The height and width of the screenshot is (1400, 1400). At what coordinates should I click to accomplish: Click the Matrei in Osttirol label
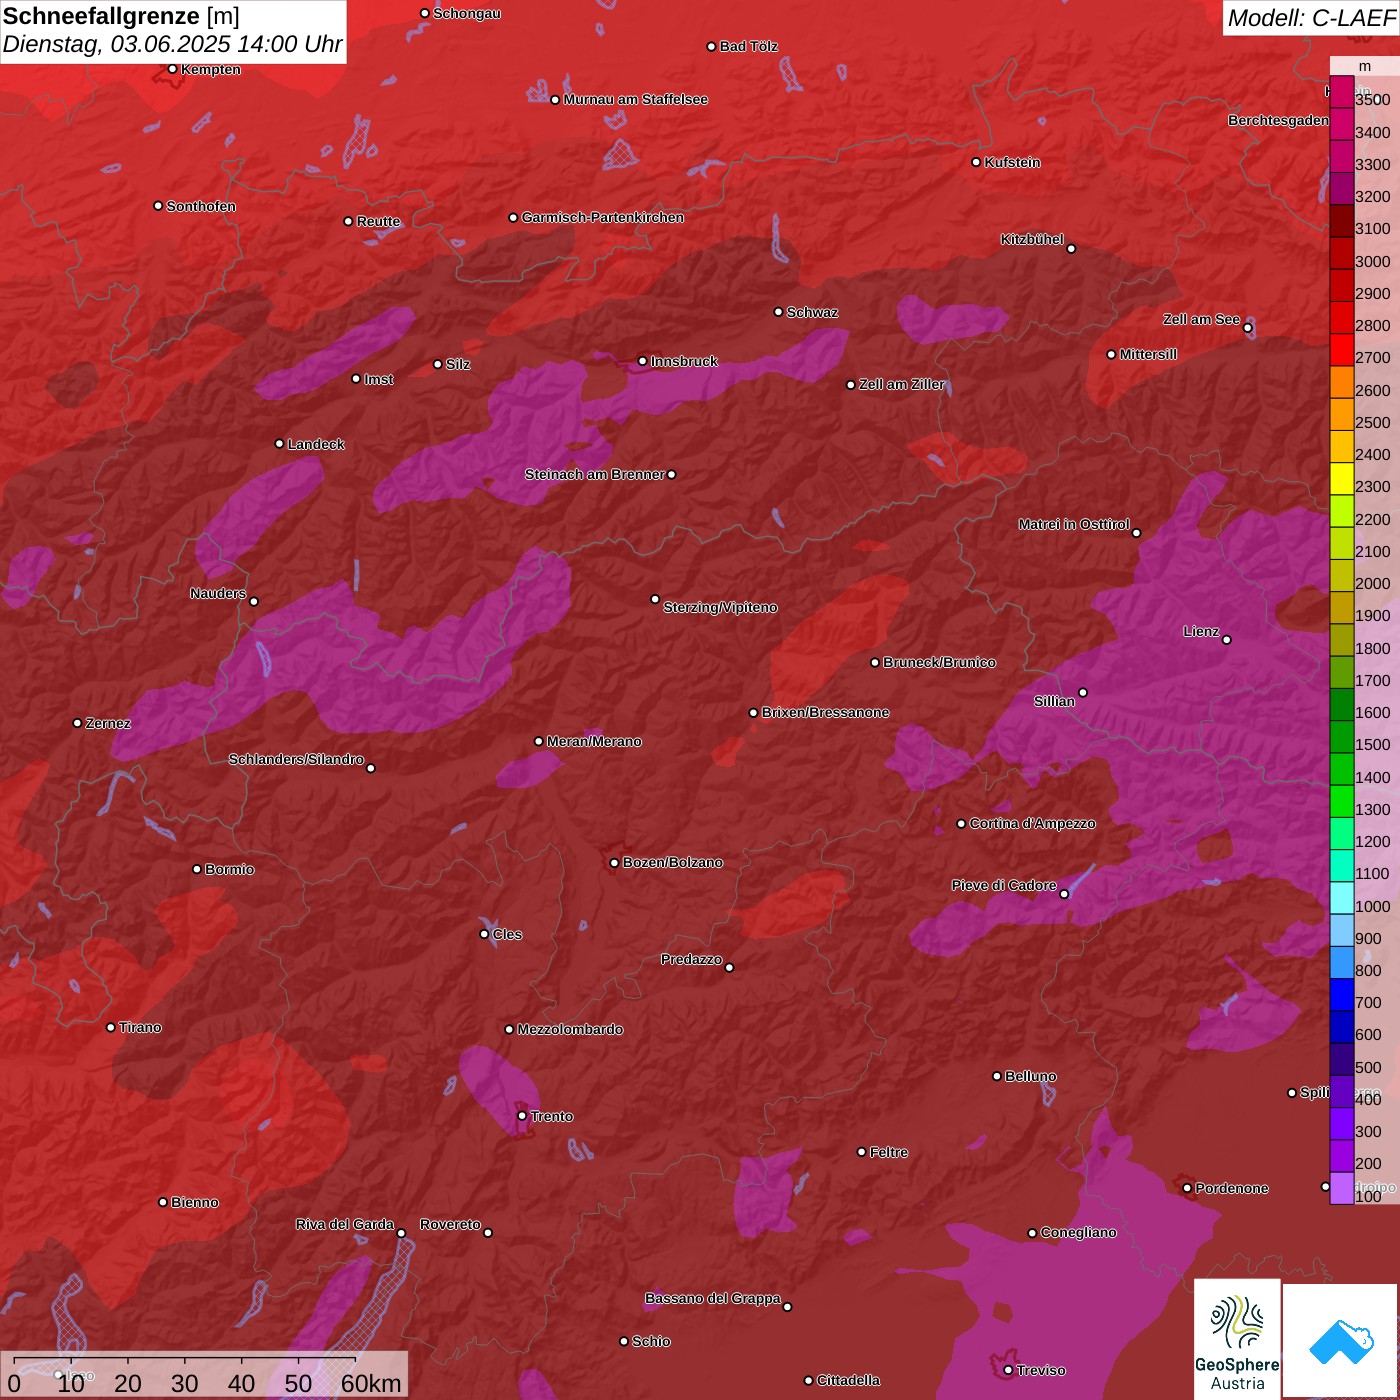pyautogui.click(x=1074, y=524)
